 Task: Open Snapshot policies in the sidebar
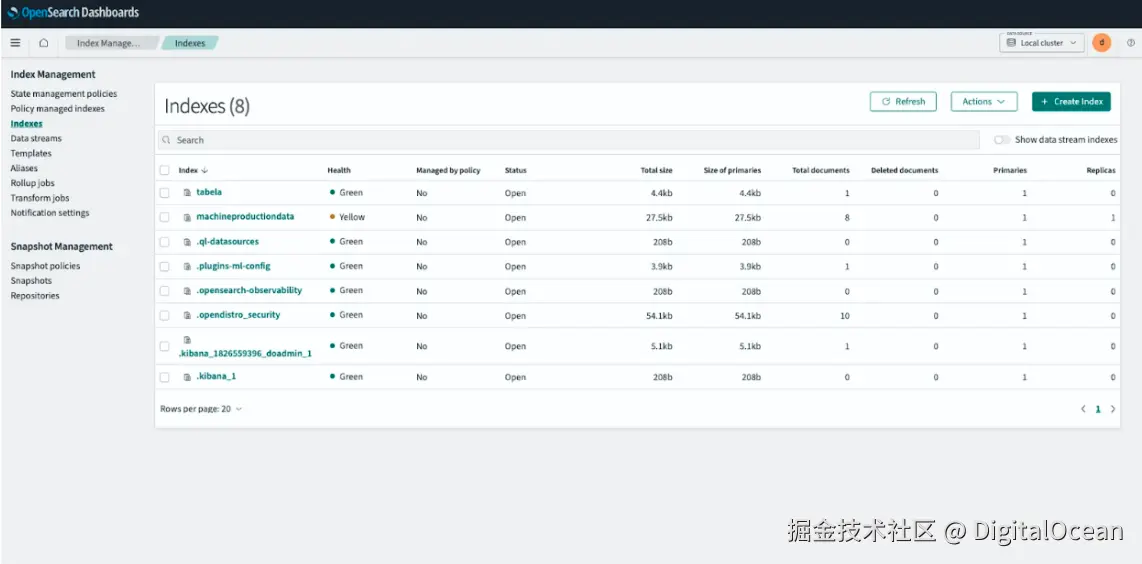click(45, 266)
